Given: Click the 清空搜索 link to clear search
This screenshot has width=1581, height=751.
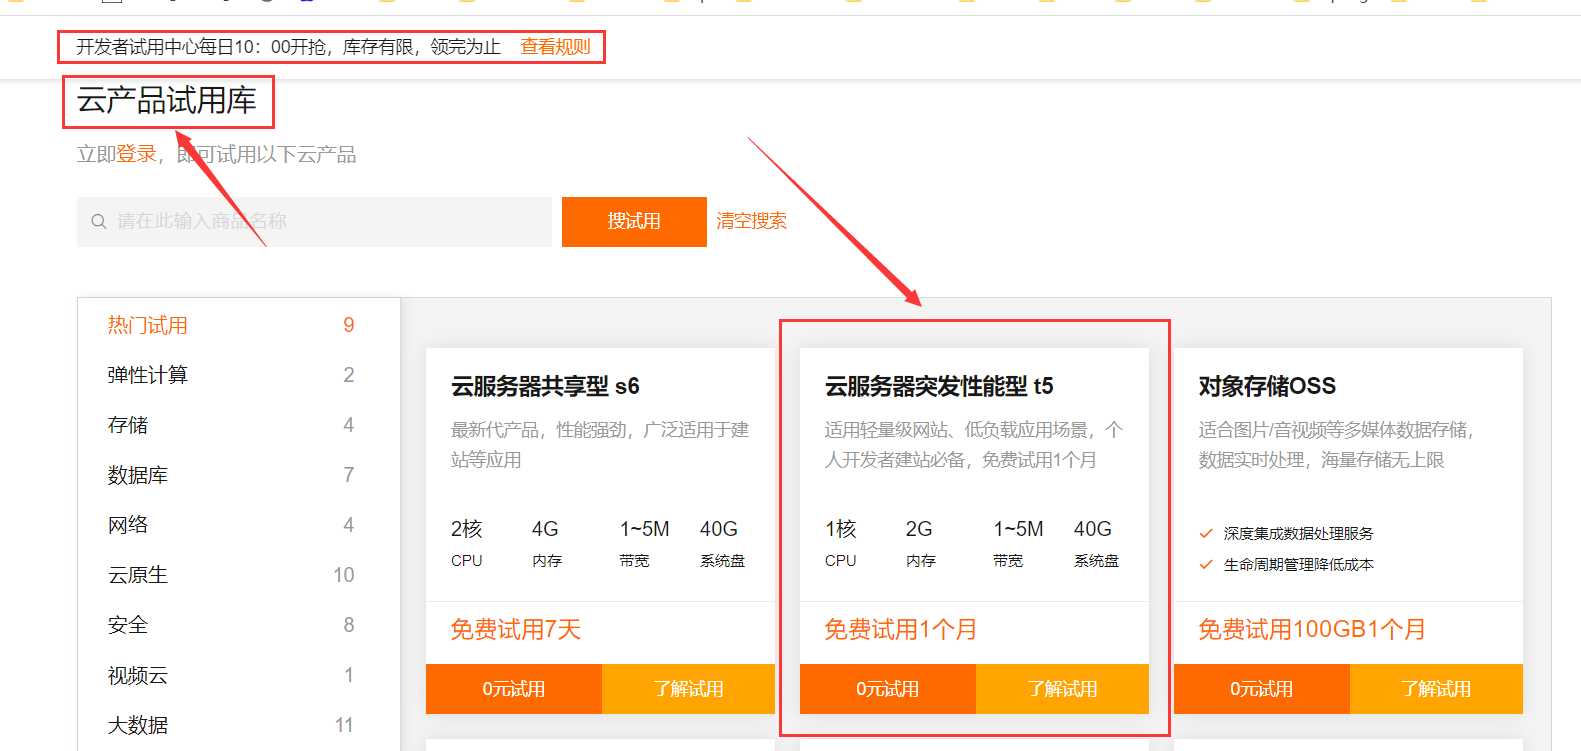Looking at the screenshot, I should 751,221.
